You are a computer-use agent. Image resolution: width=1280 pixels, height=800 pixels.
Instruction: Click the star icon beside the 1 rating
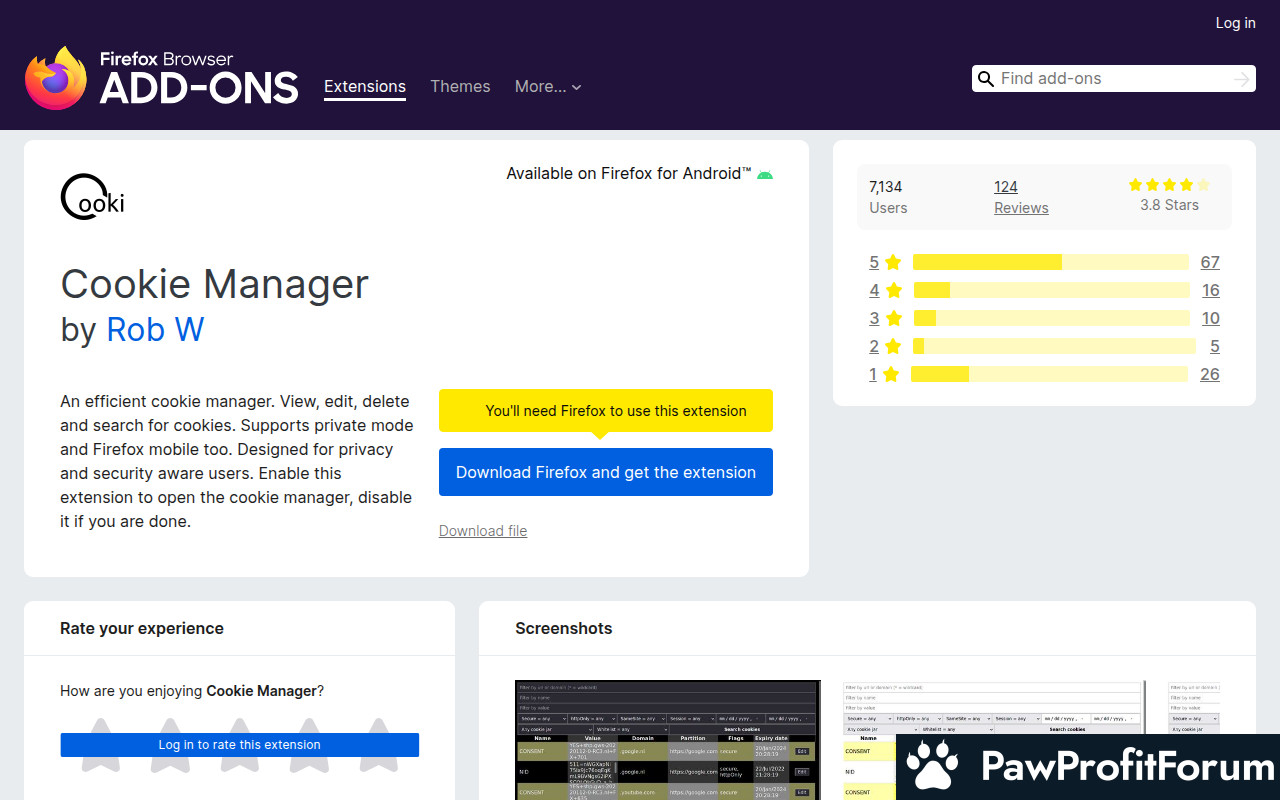point(891,374)
